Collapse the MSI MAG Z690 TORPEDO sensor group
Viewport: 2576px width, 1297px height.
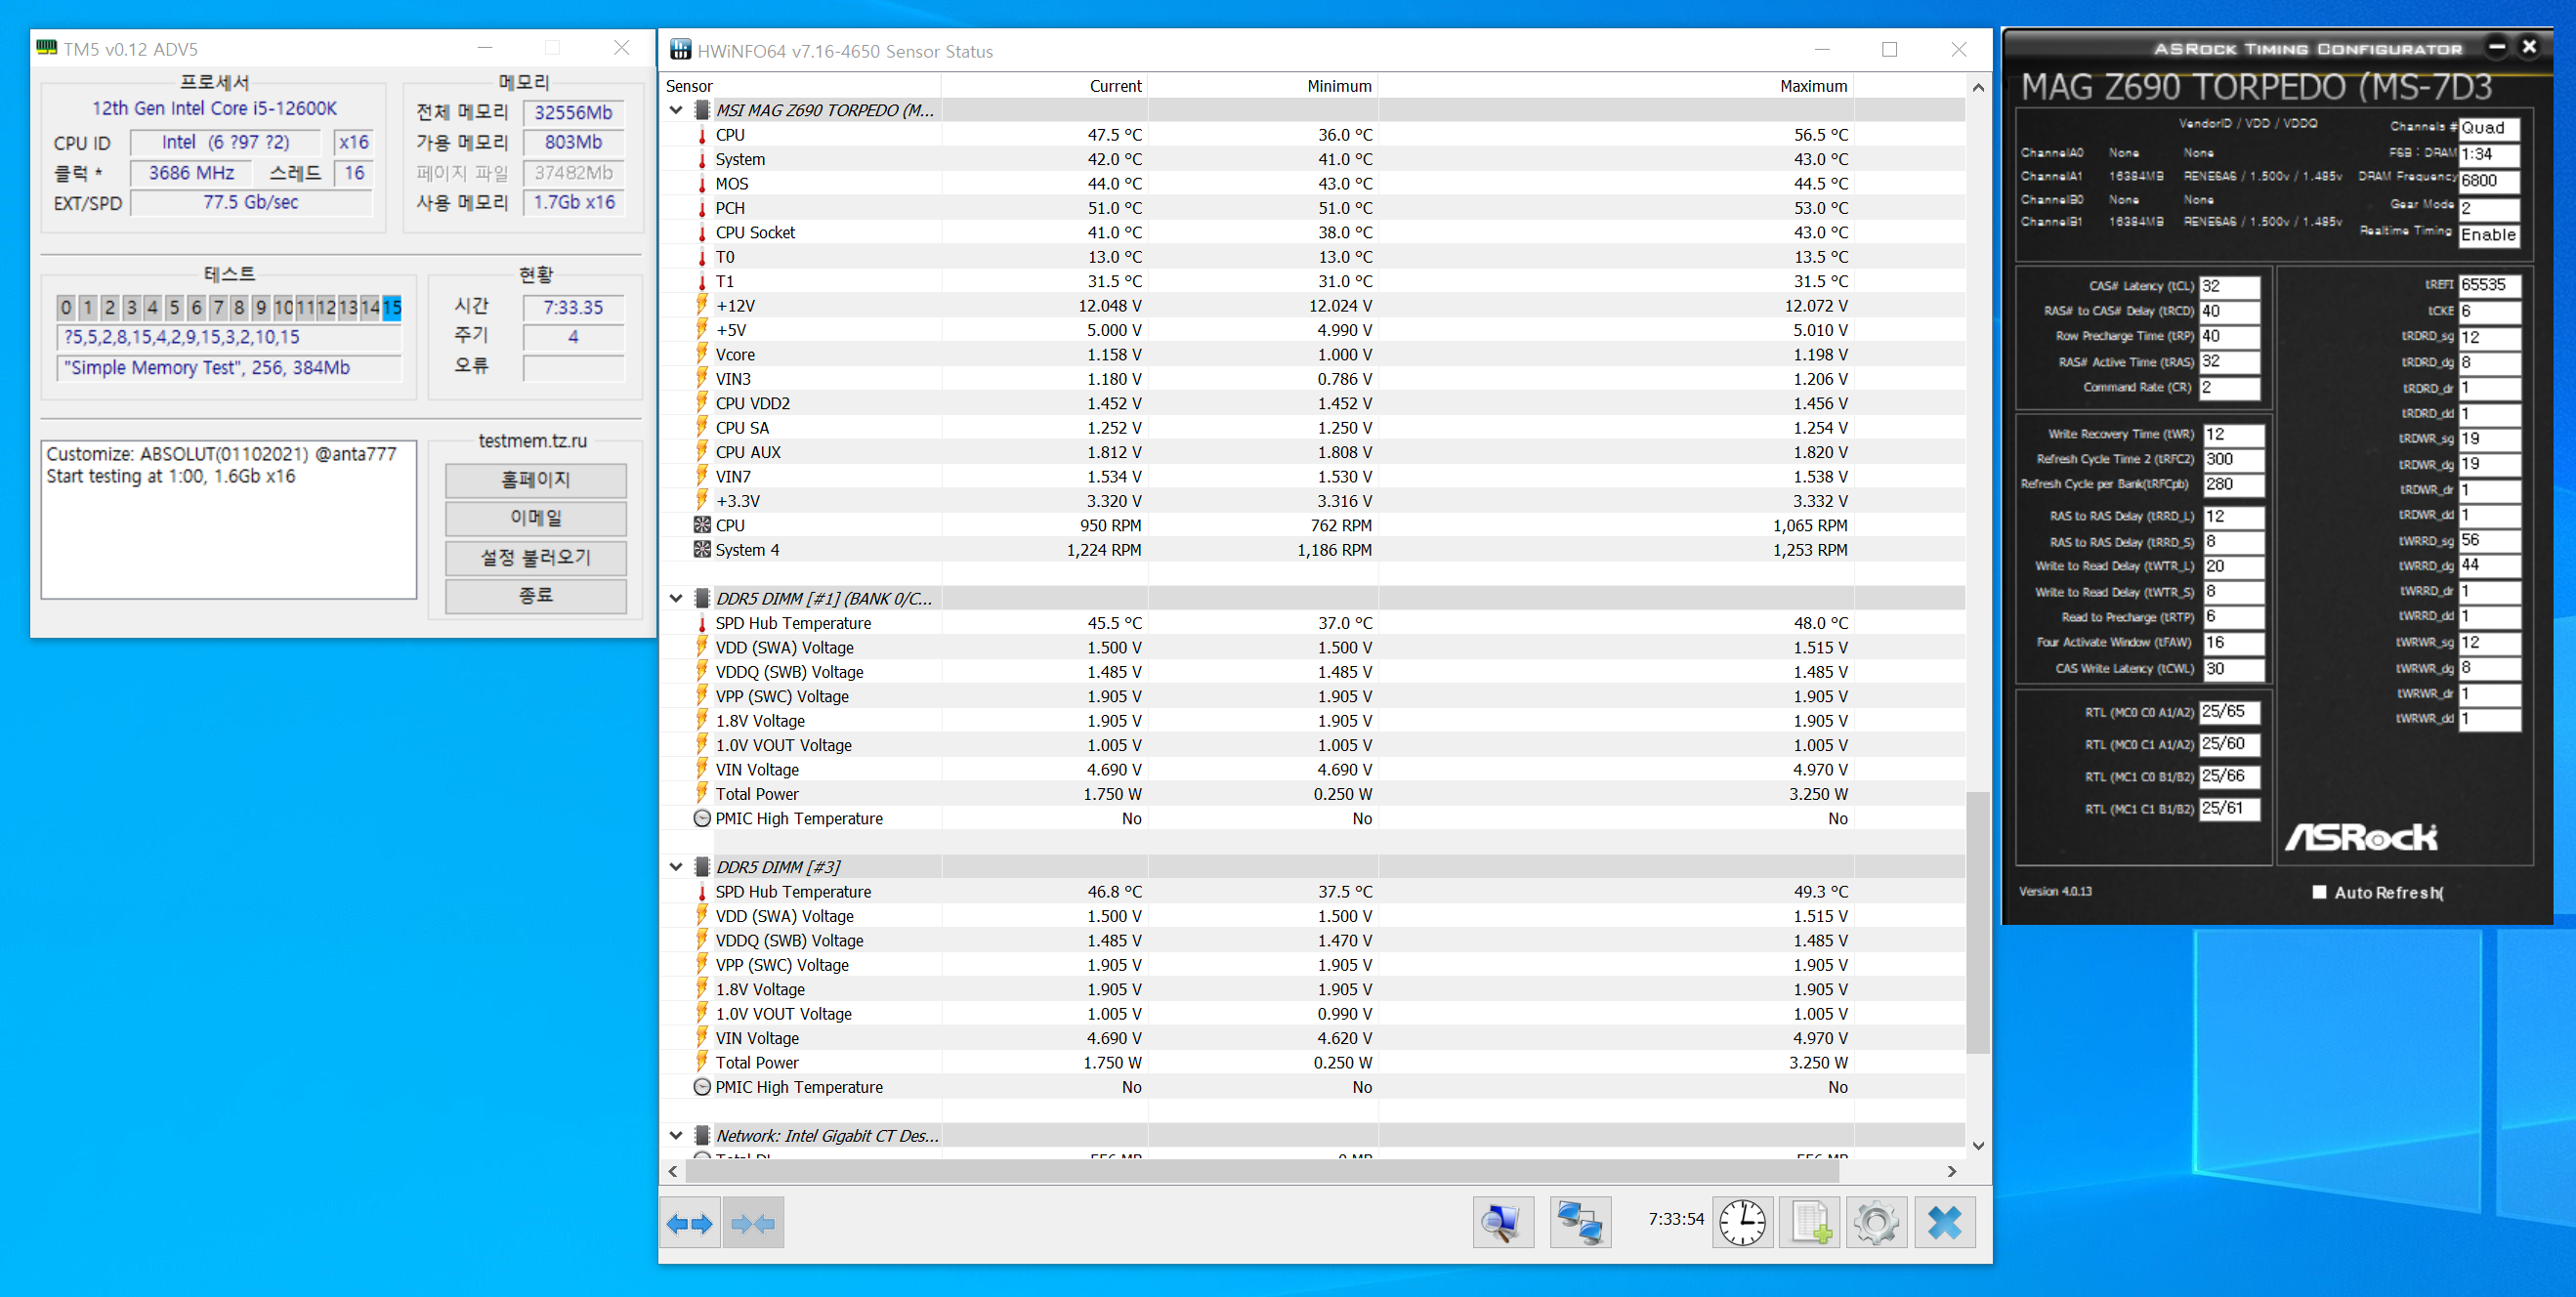coord(676,110)
